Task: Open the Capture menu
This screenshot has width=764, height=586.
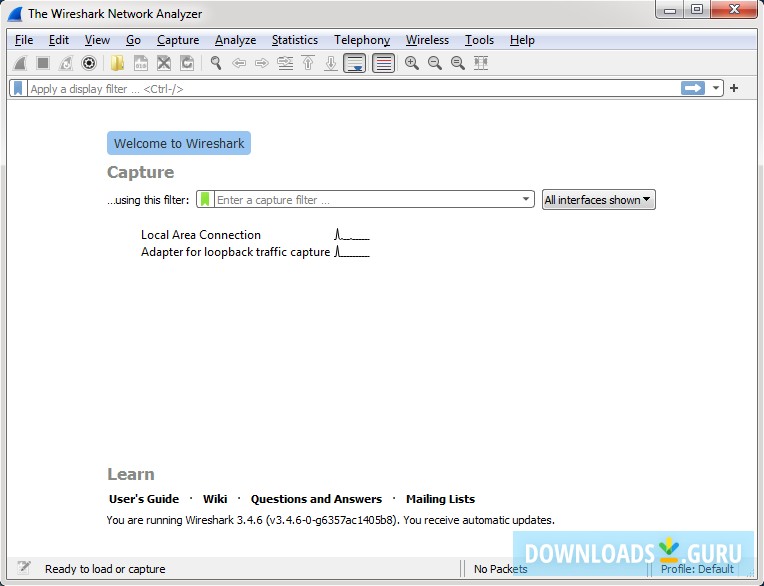Action: coord(178,40)
